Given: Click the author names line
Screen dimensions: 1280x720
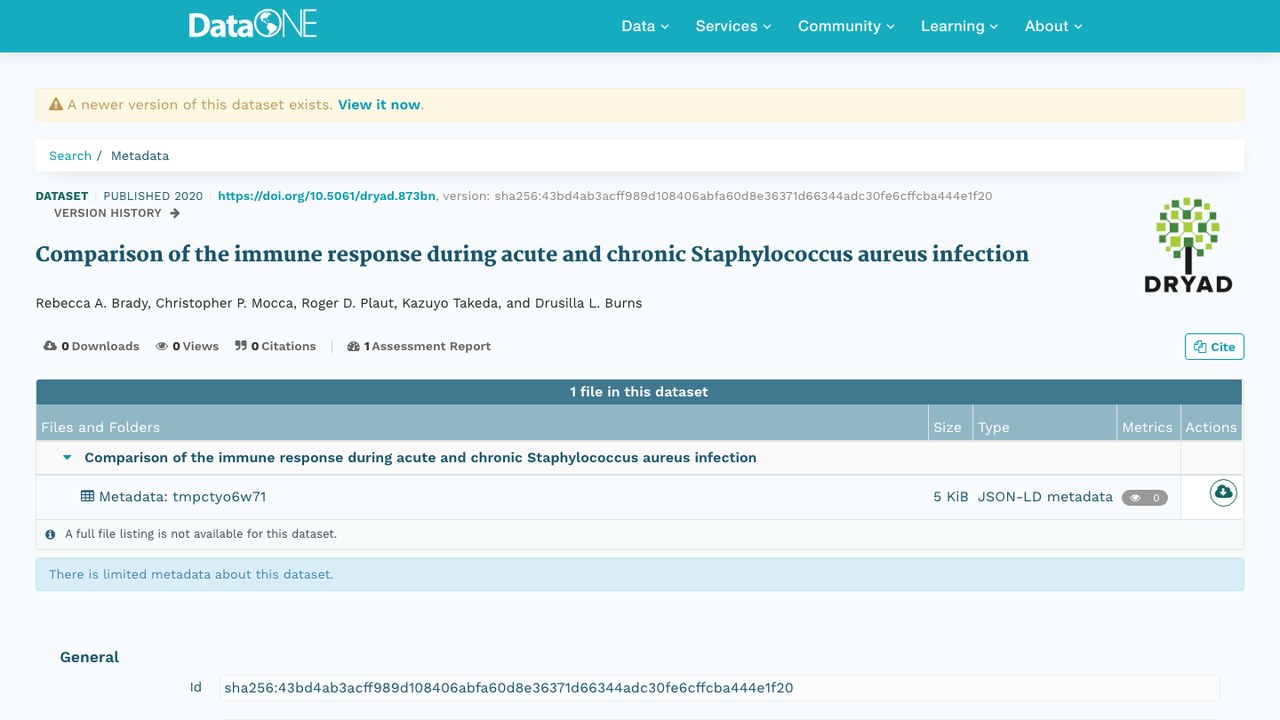Looking at the screenshot, I should [339, 303].
